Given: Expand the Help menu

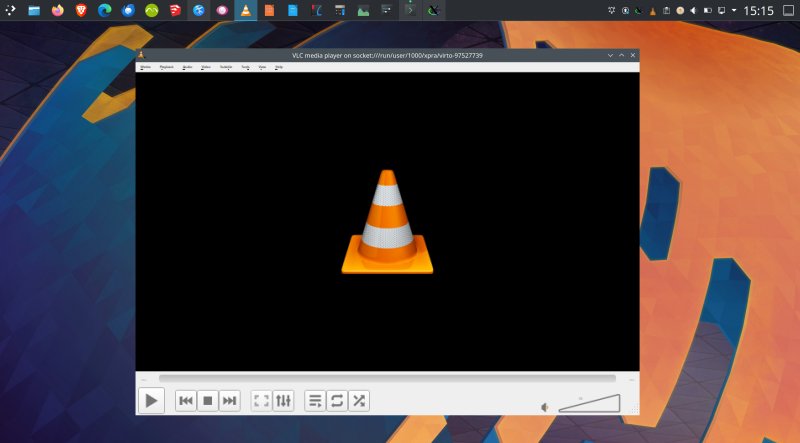Looking at the screenshot, I should [279, 67].
